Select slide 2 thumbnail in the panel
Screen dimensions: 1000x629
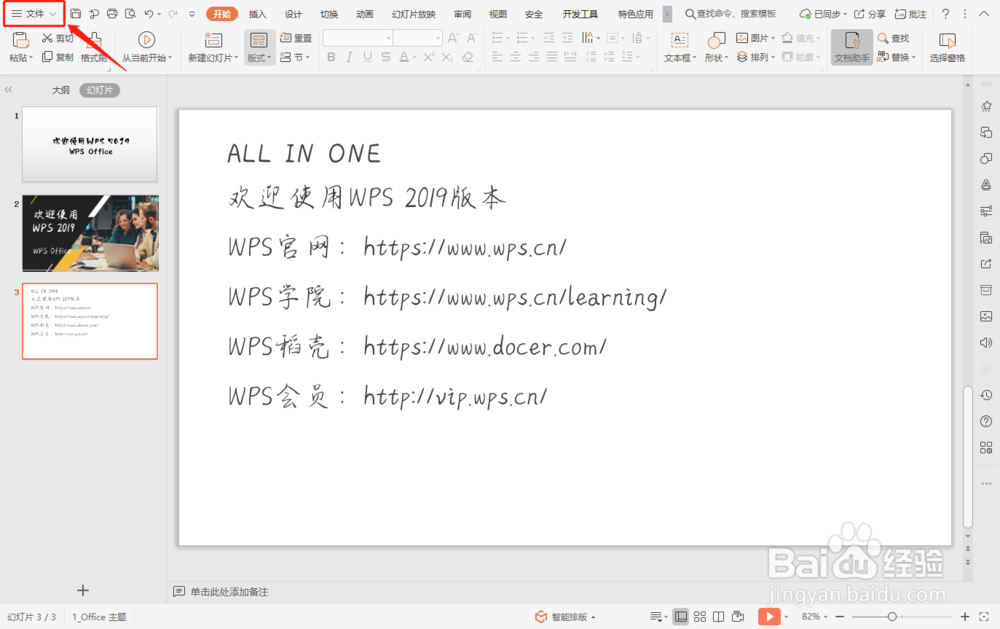tap(90, 232)
